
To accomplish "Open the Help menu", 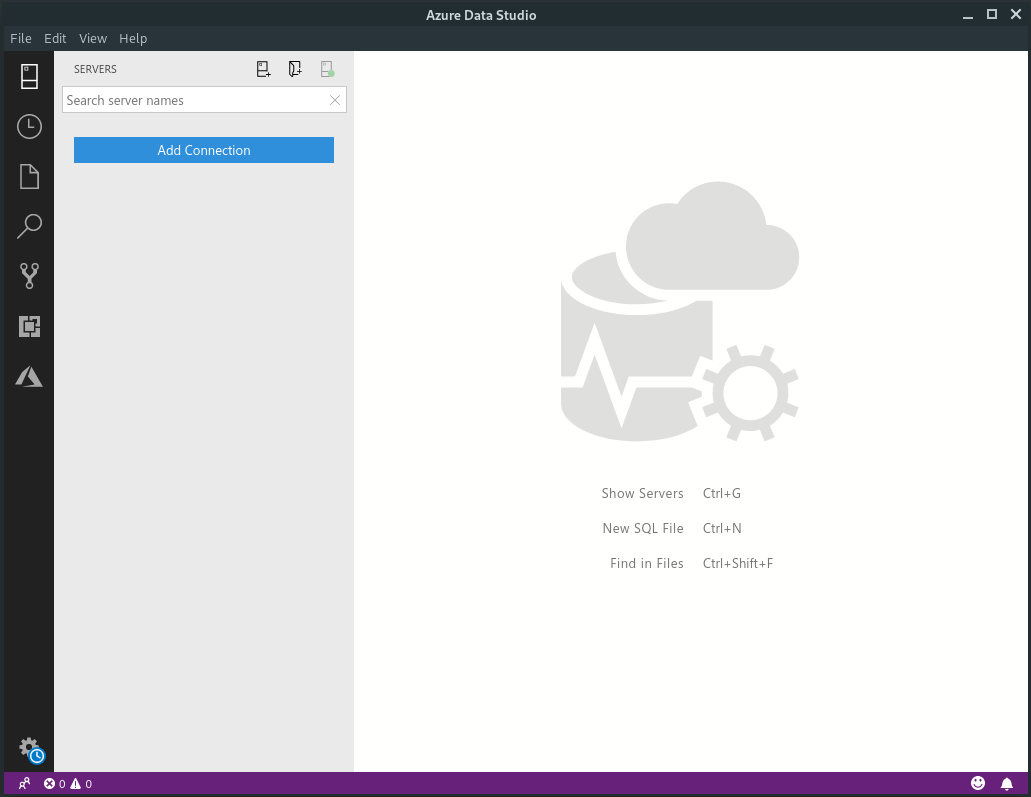I will pyautogui.click(x=133, y=38).
